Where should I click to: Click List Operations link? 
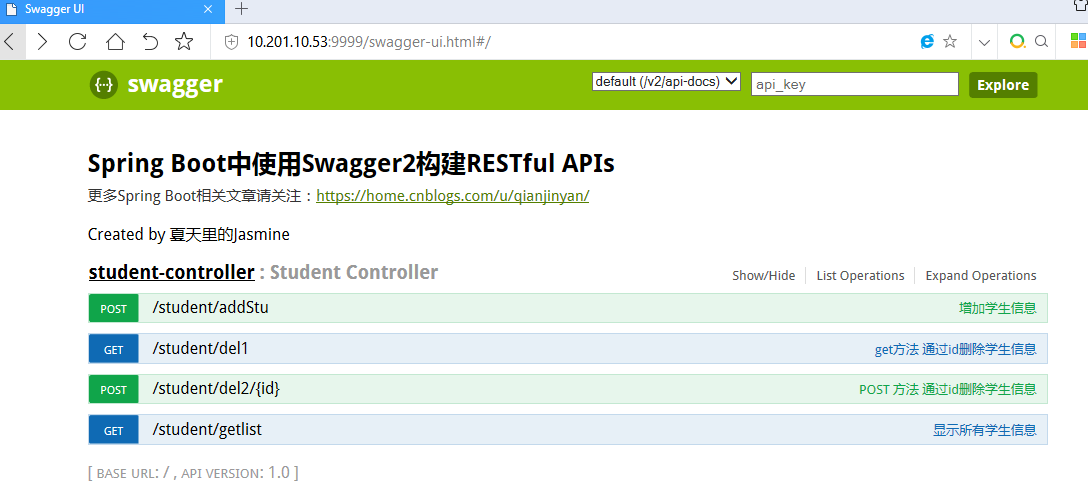click(860, 276)
